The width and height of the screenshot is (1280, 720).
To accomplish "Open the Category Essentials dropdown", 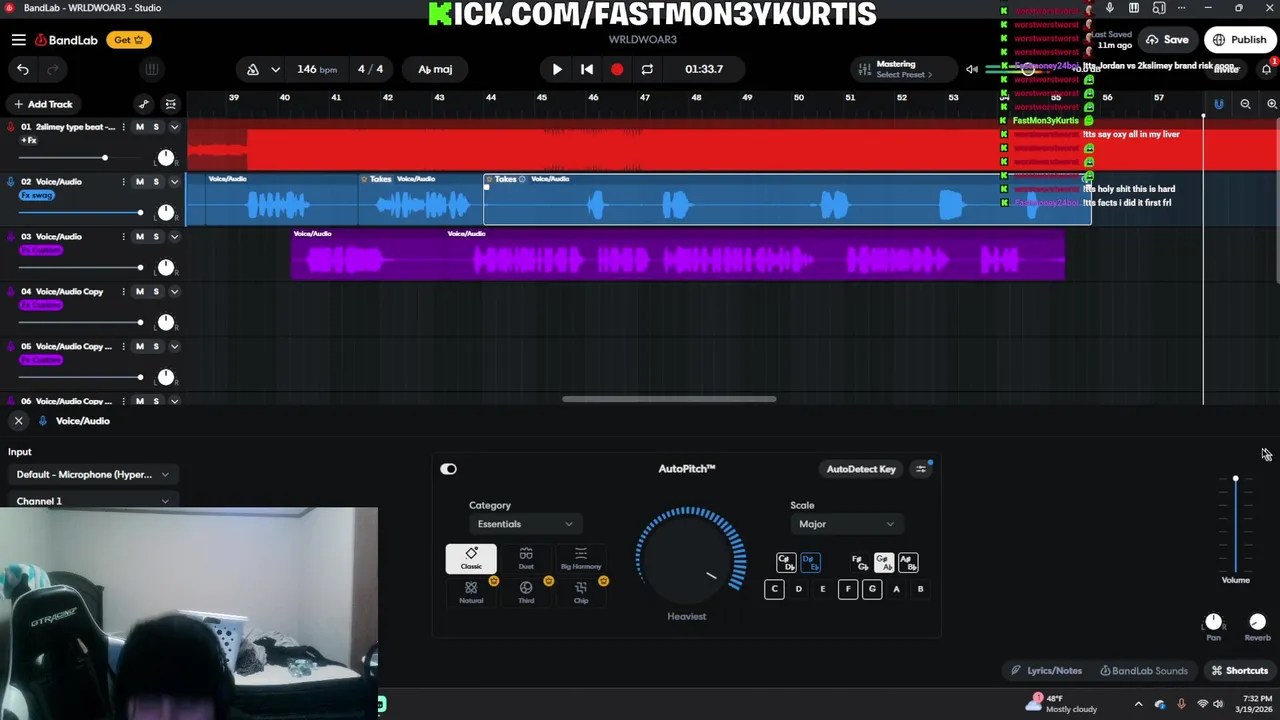I will coord(524,524).
